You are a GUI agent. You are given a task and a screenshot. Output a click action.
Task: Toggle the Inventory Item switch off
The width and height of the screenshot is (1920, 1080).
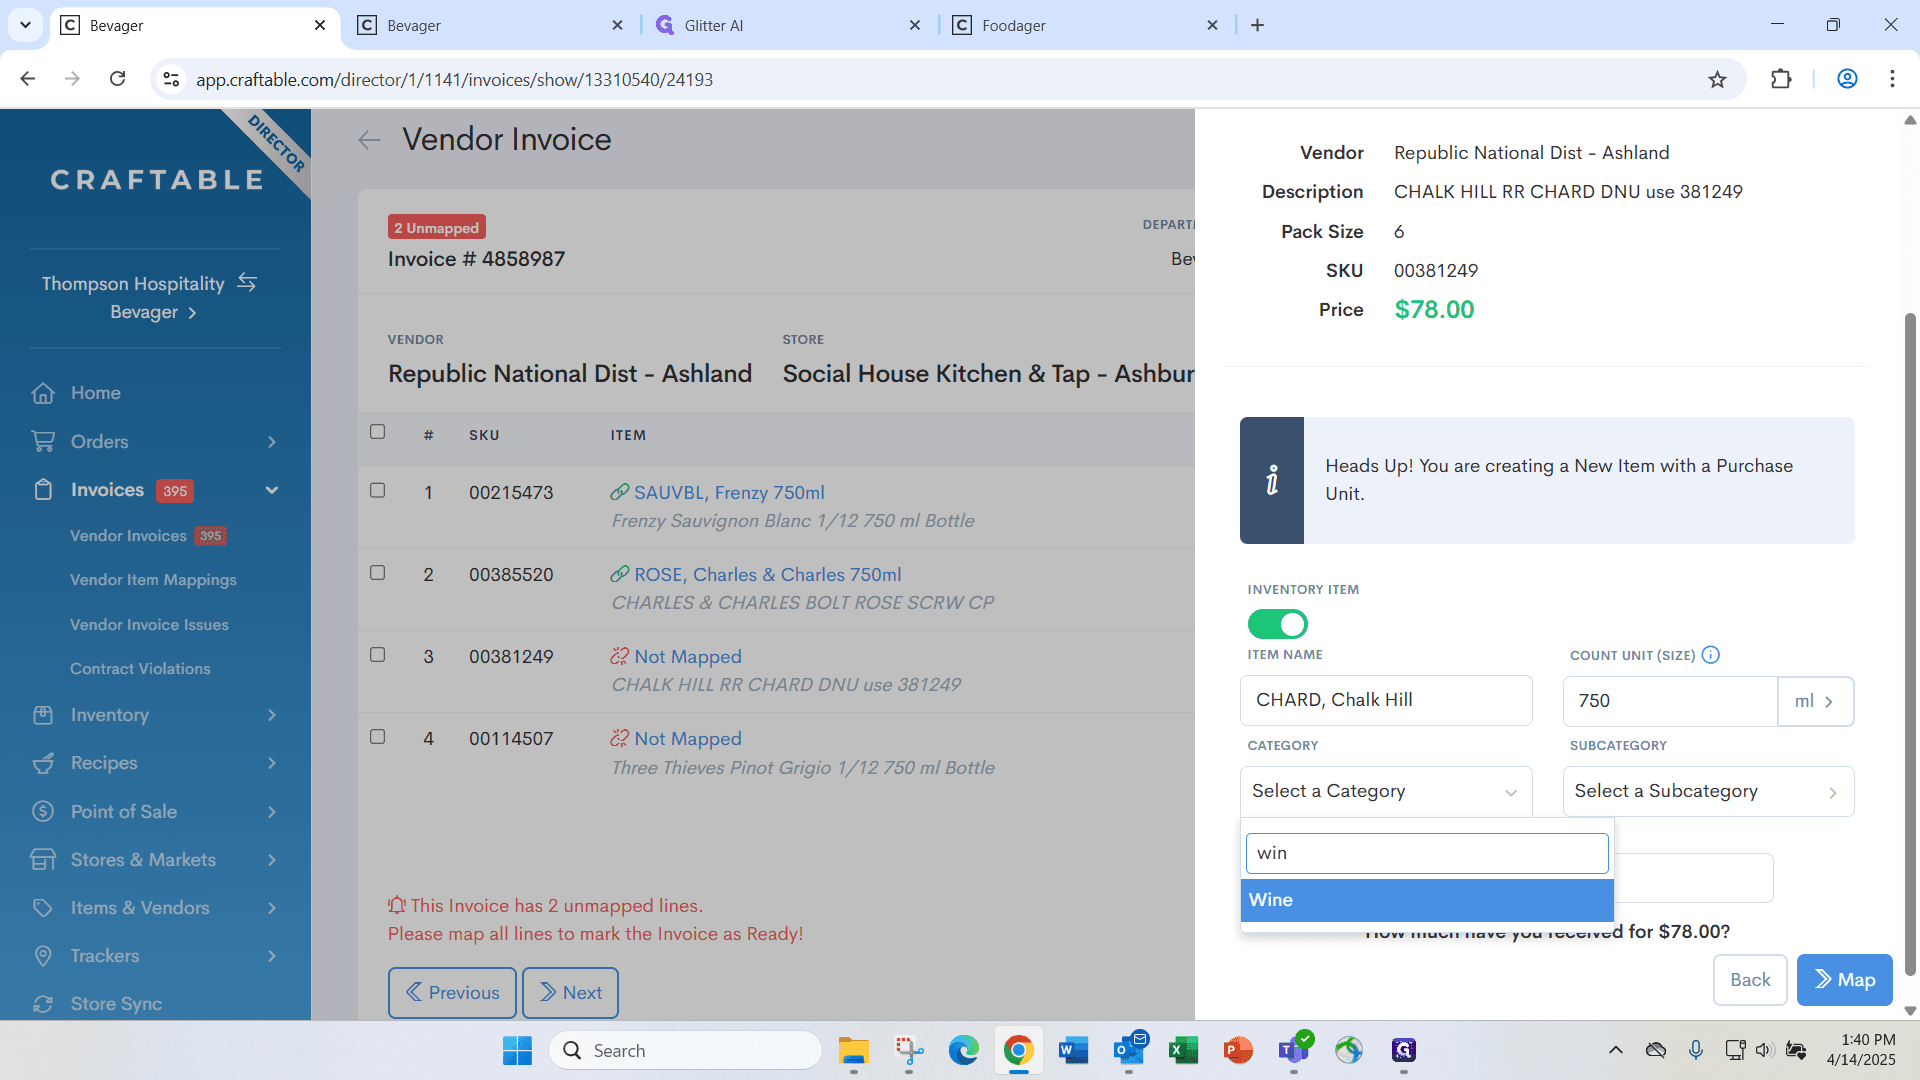pyautogui.click(x=1277, y=624)
